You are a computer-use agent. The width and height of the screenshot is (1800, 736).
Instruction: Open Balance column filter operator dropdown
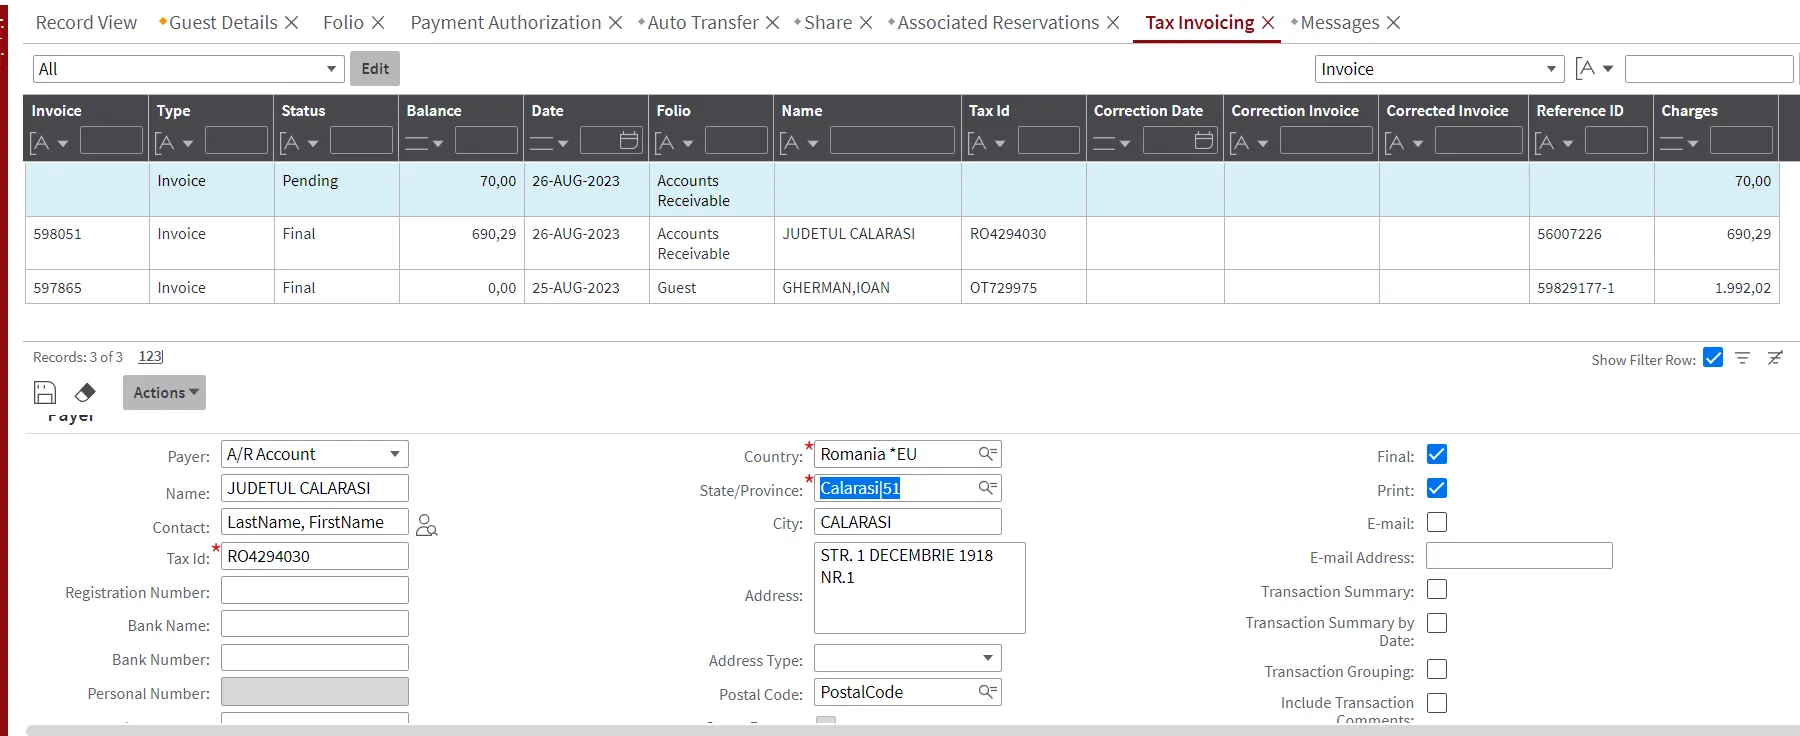tap(423, 143)
